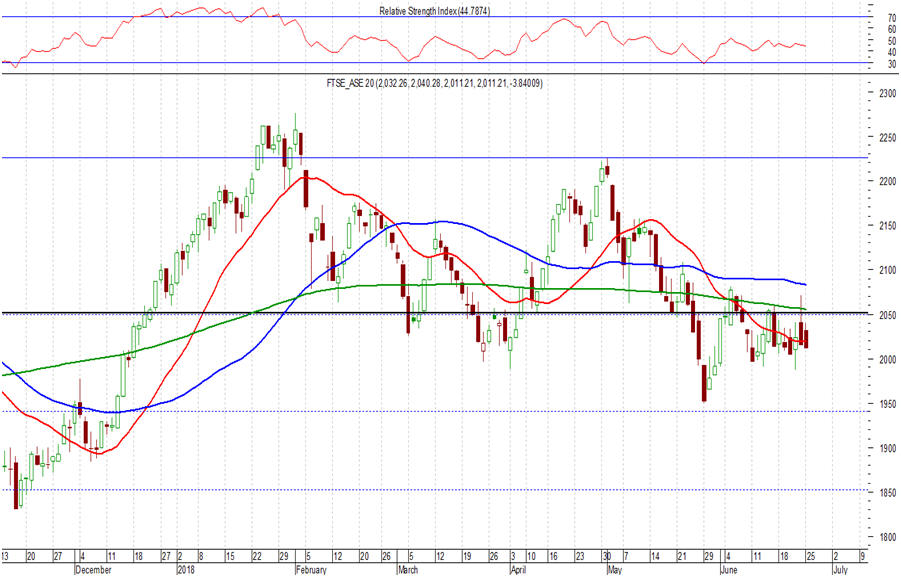
Task: Click the 13 date tick label
Action: point(5,557)
